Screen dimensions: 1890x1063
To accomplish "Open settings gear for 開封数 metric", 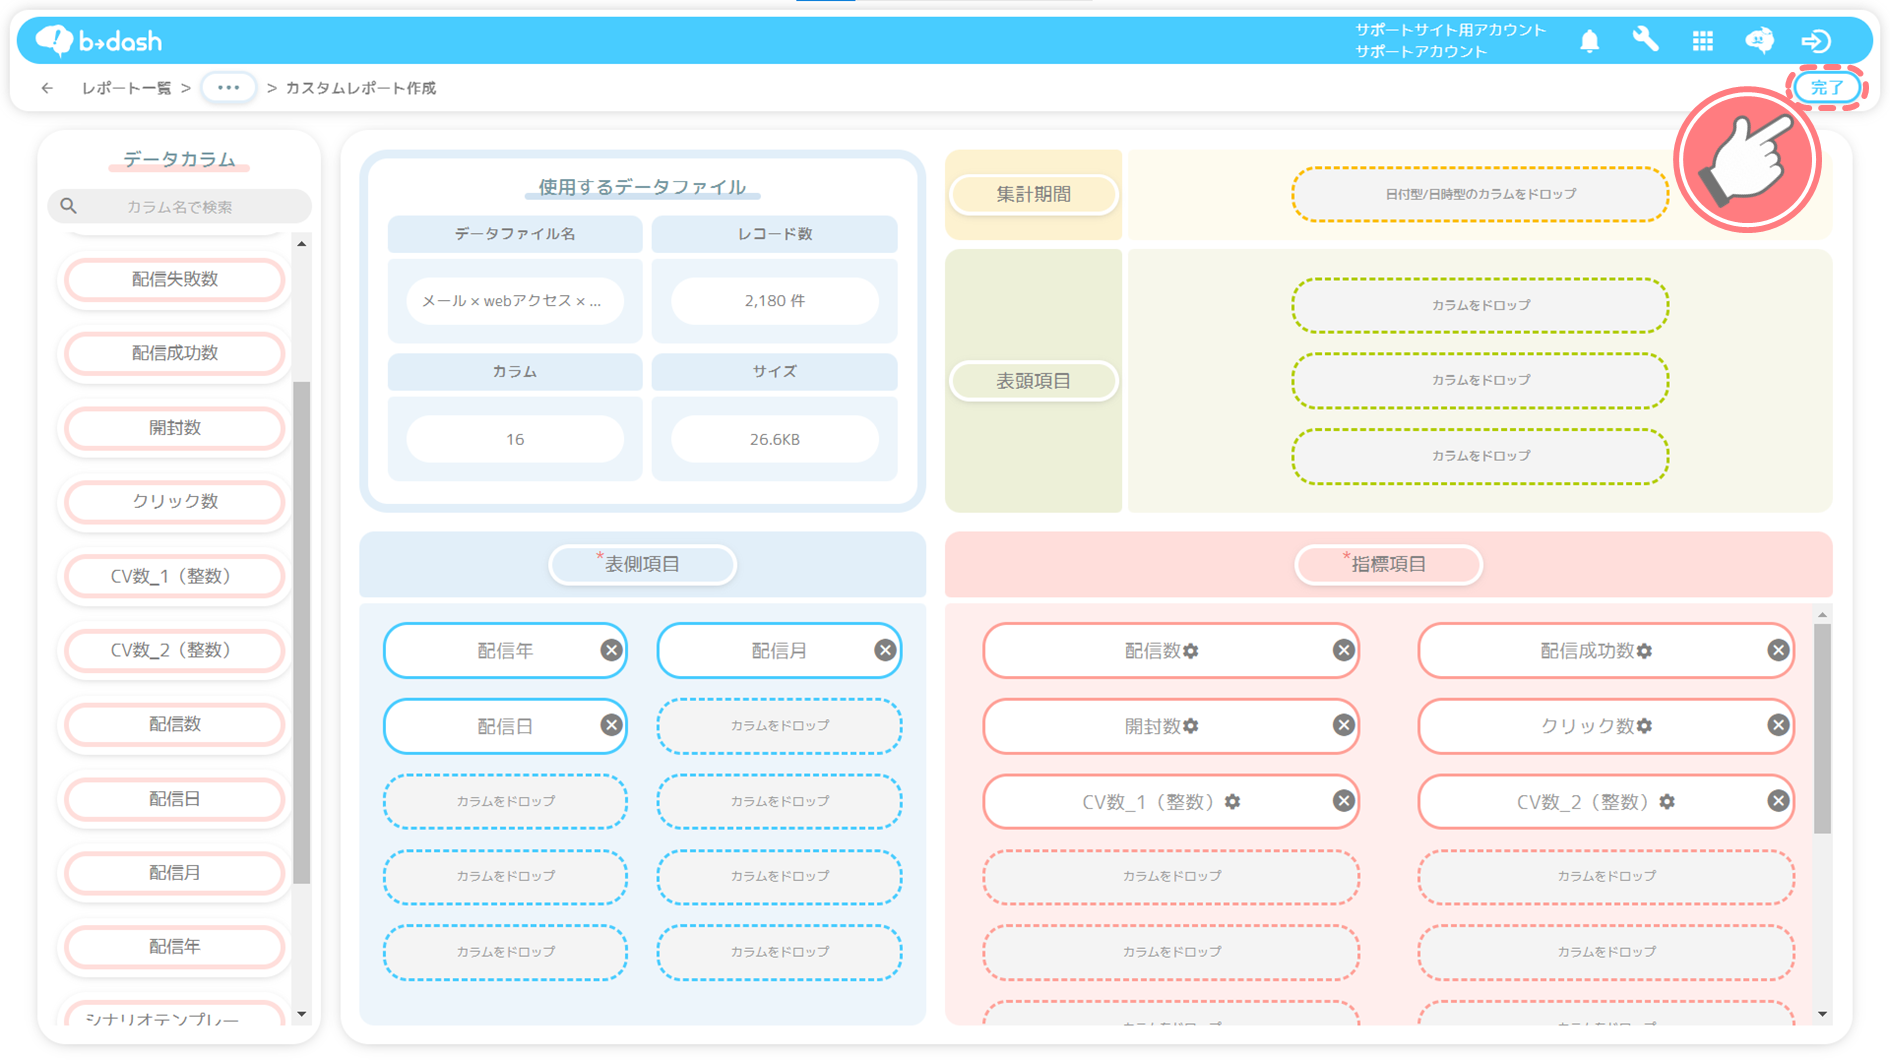I will coord(1191,726).
